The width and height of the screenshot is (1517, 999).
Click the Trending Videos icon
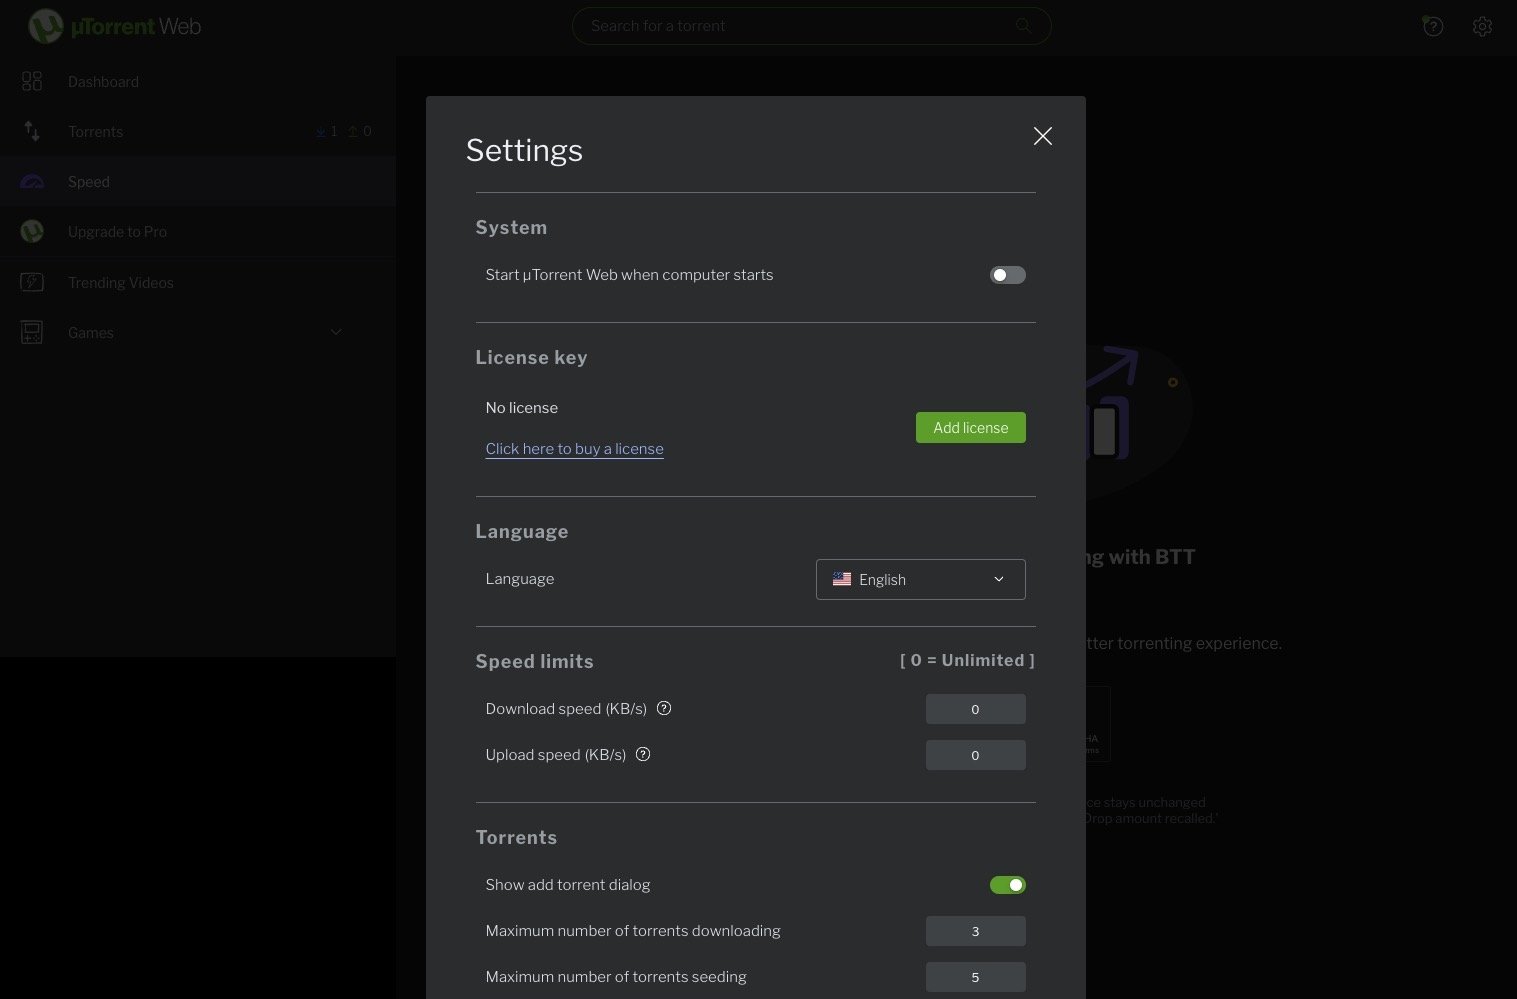[32, 282]
